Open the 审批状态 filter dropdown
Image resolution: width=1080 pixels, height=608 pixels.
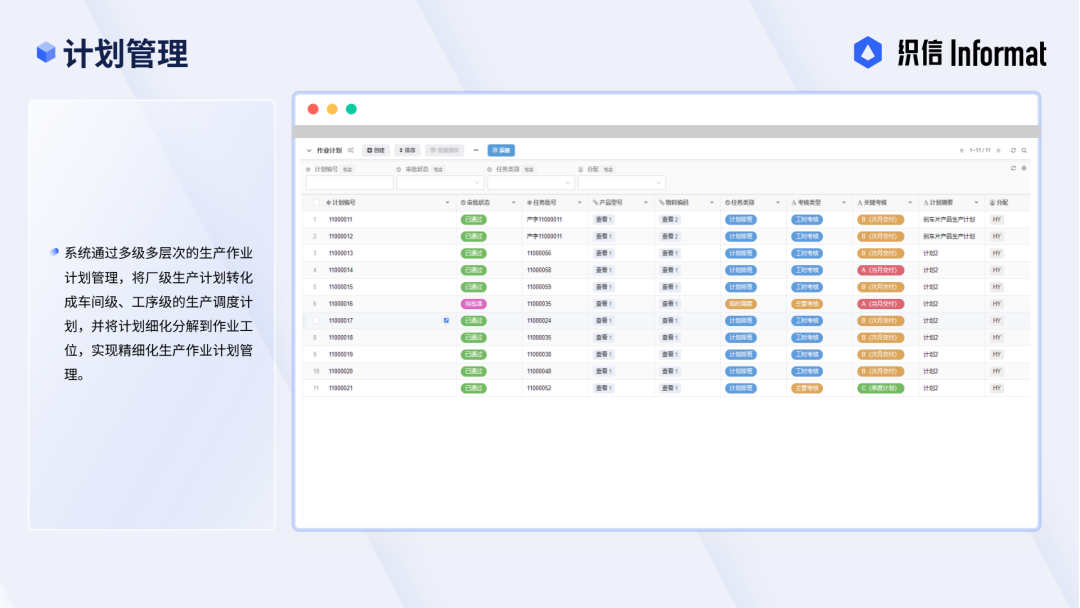pyautogui.click(x=439, y=182)
